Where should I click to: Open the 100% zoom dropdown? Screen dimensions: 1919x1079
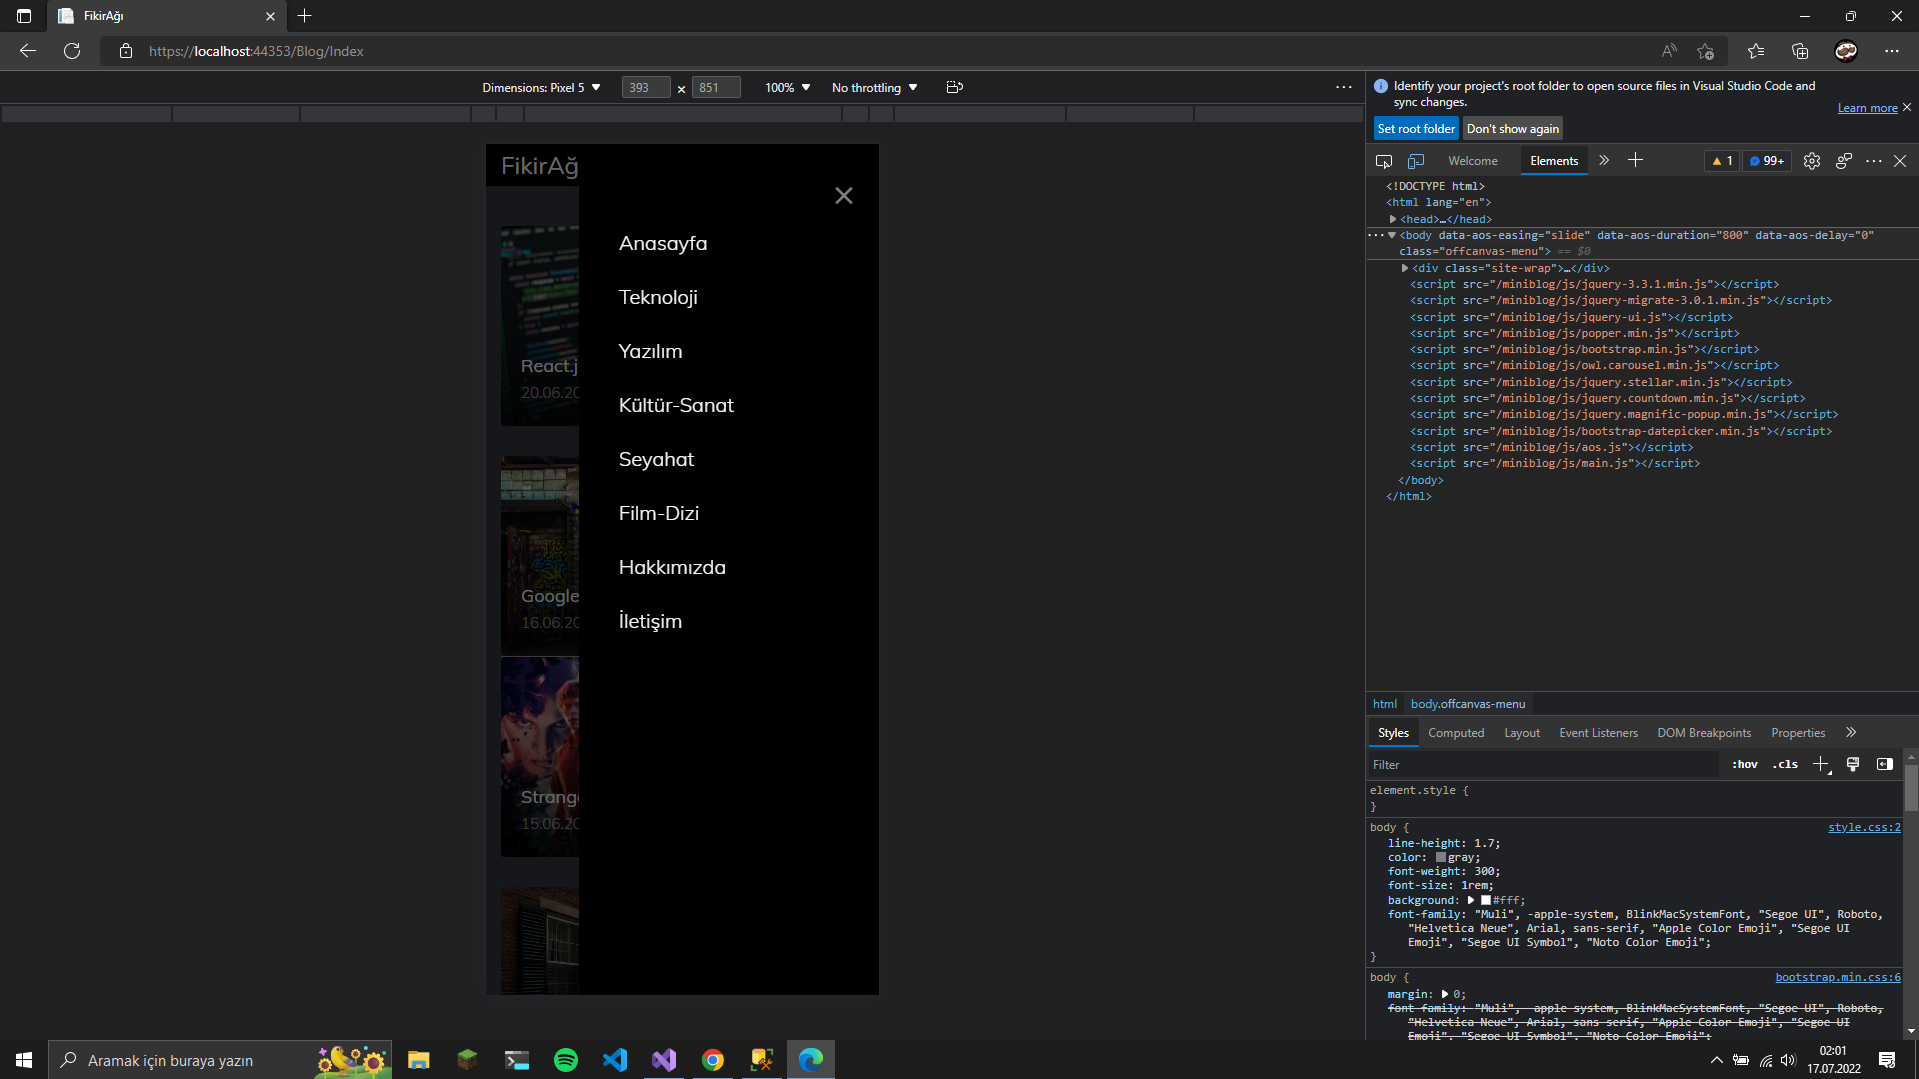(788, 88)
